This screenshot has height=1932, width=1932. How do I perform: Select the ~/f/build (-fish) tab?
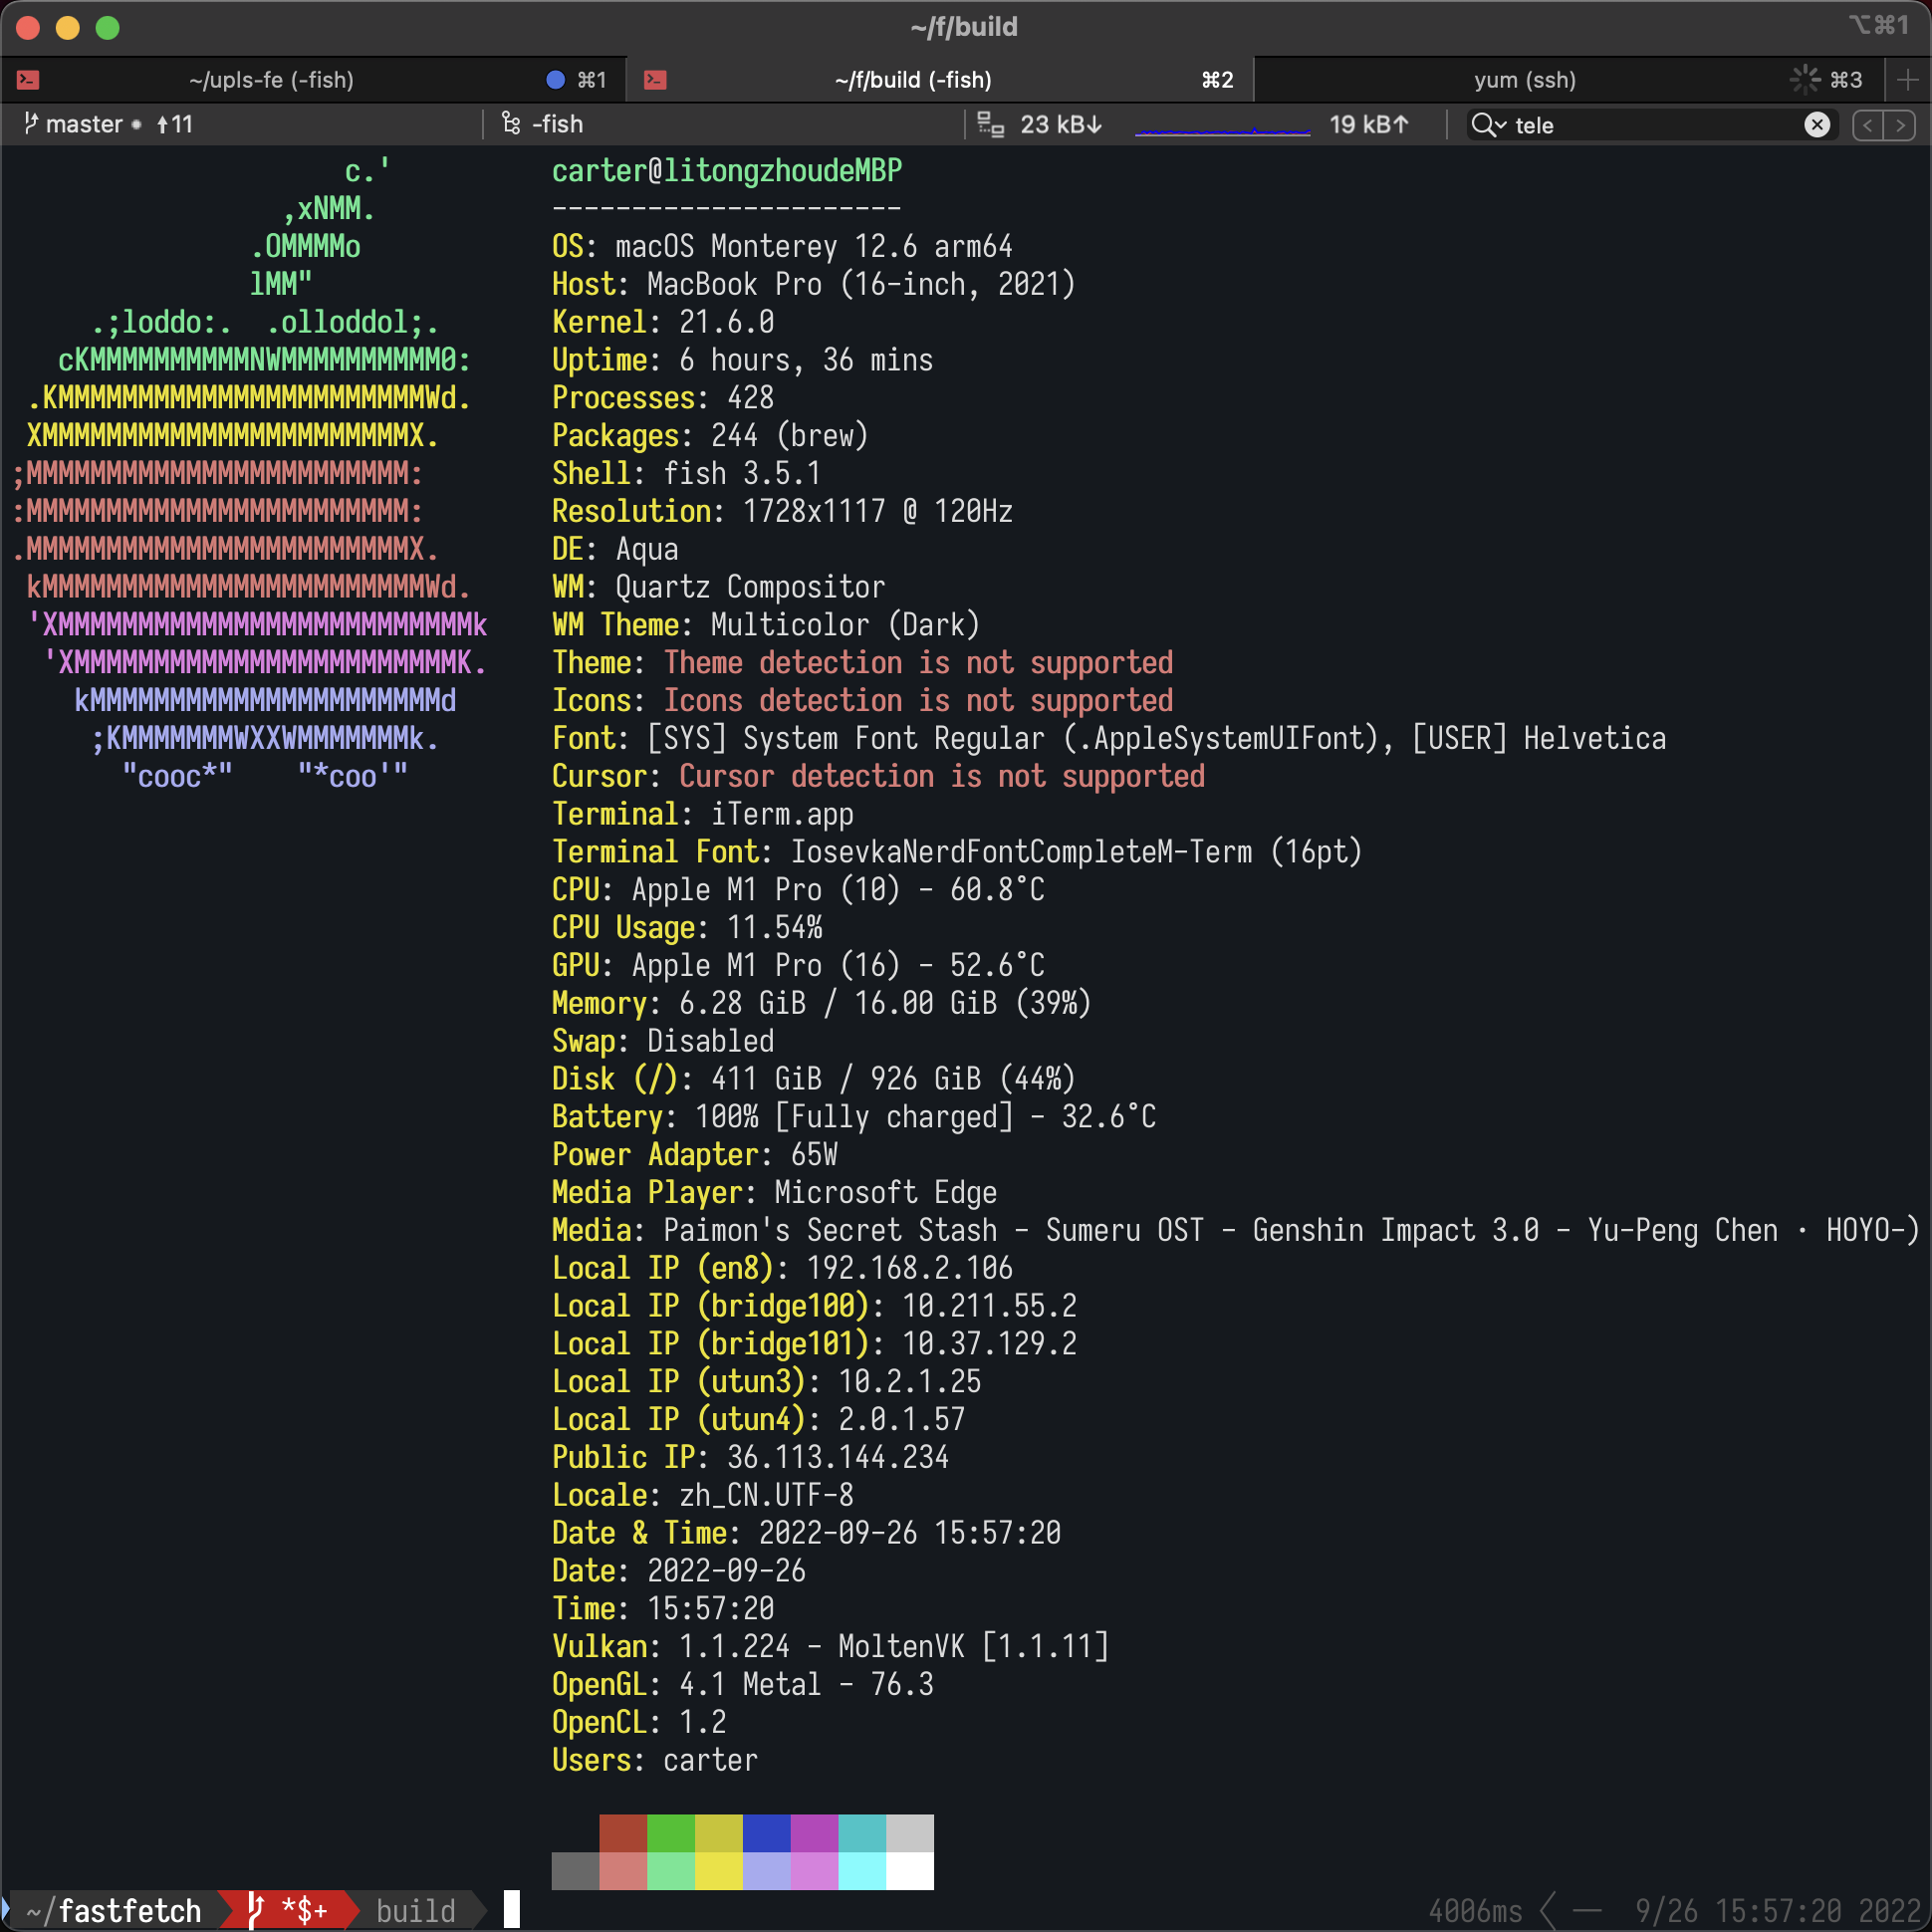912,80
